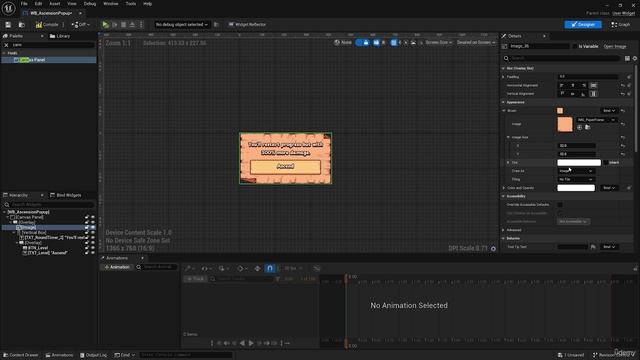The height and width of the screenshot is (360, 640).
Task: Click the Open Image button
Action: pyautogui.click(x=615, y=47)
